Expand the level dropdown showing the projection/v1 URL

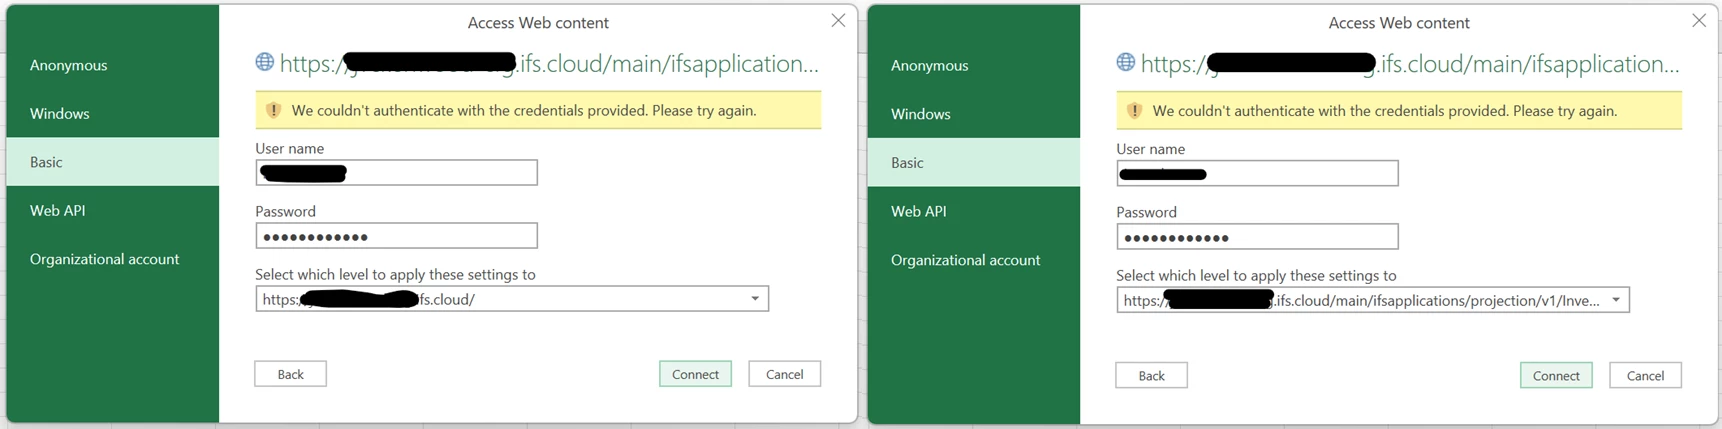click(1616, 300)
